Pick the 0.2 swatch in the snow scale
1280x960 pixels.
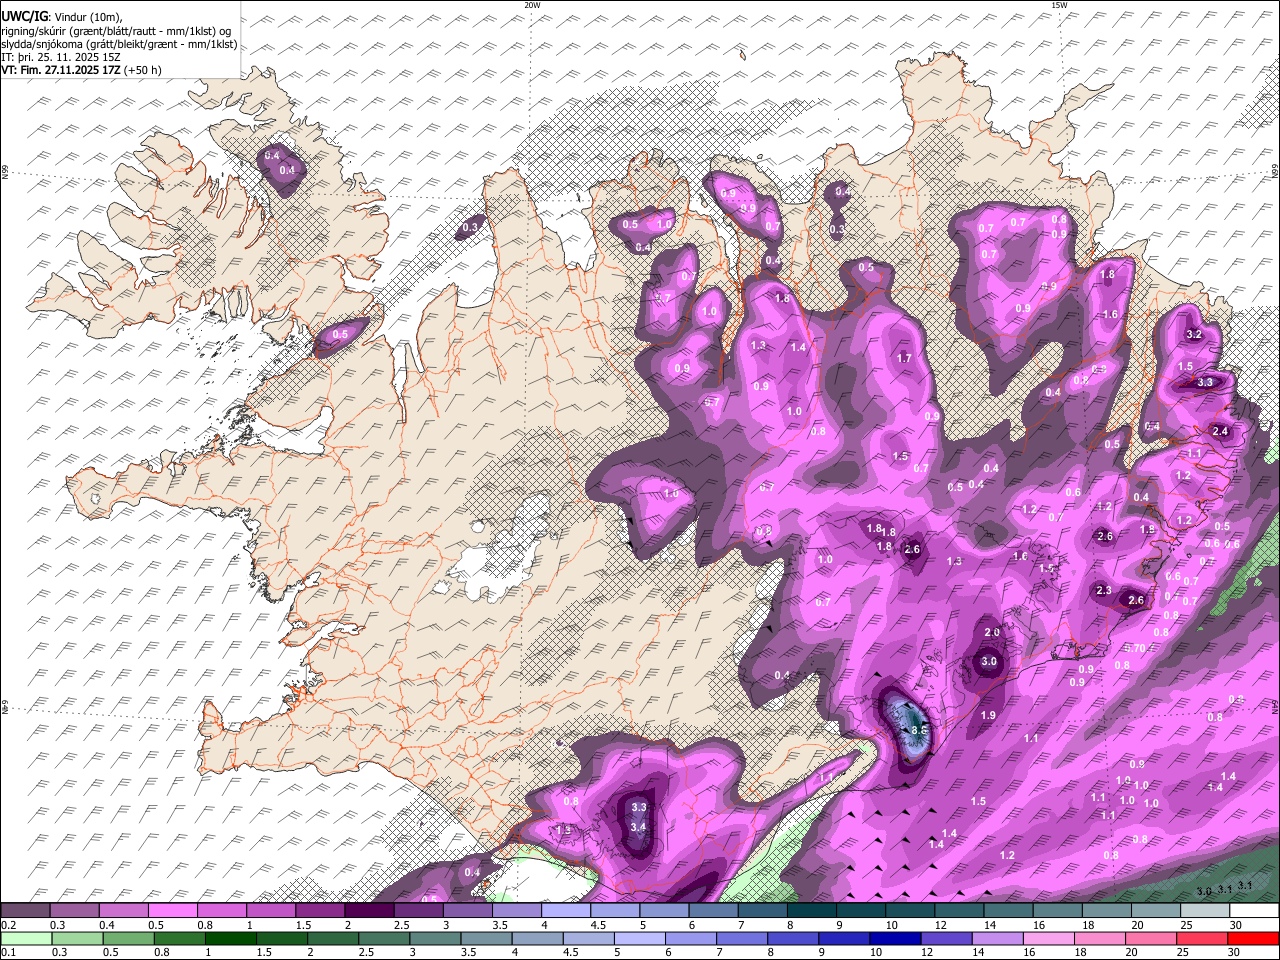pos(25,911)
